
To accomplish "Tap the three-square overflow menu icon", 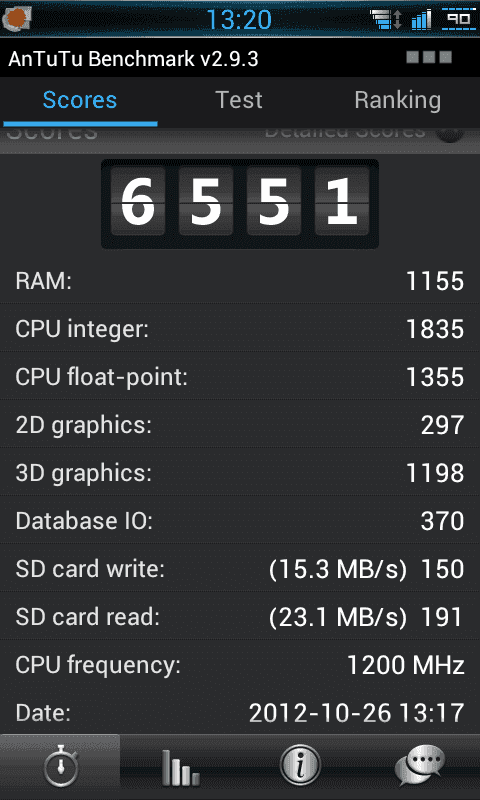I will coord(429,57).
